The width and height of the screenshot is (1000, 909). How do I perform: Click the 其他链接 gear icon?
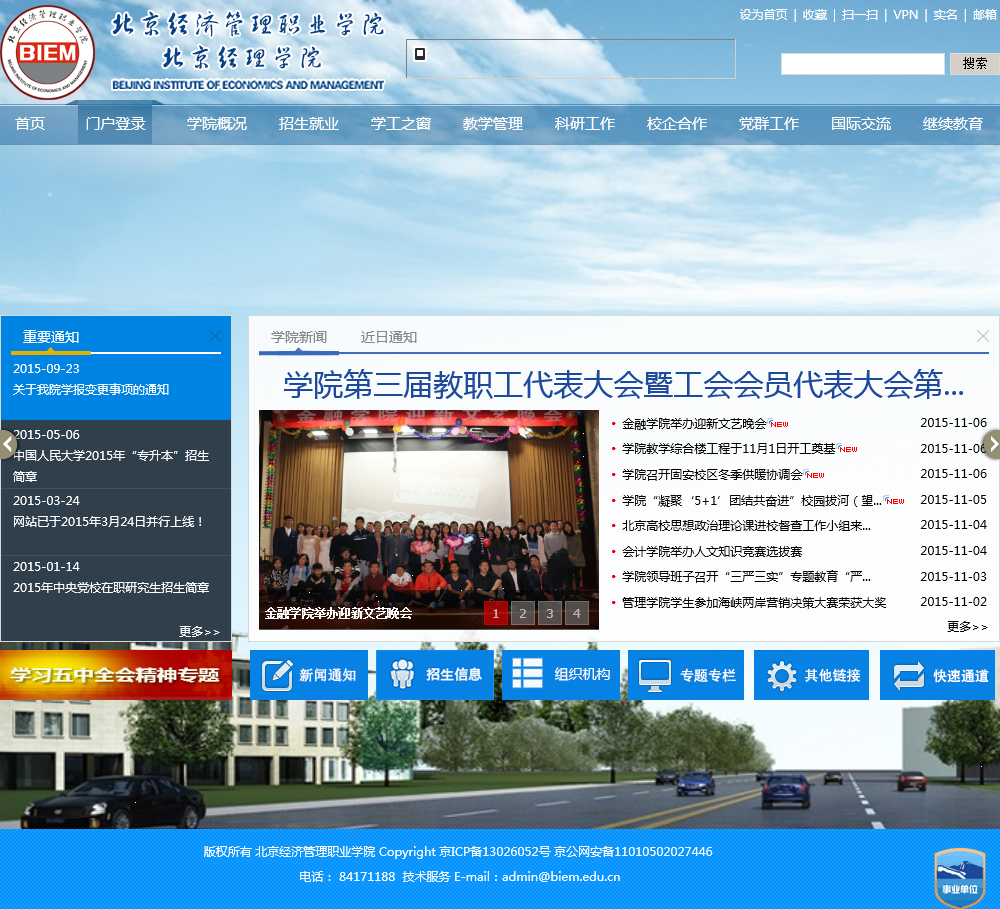[x=782, y=676]
